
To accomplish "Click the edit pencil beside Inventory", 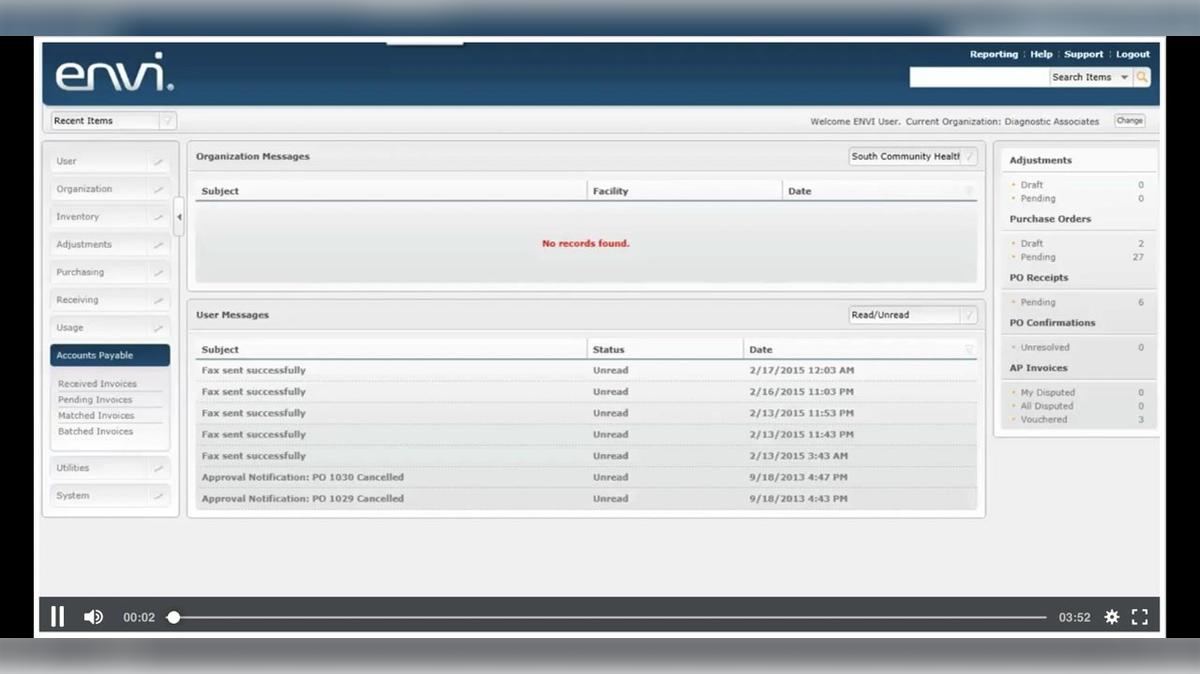I will pos(159,216).
